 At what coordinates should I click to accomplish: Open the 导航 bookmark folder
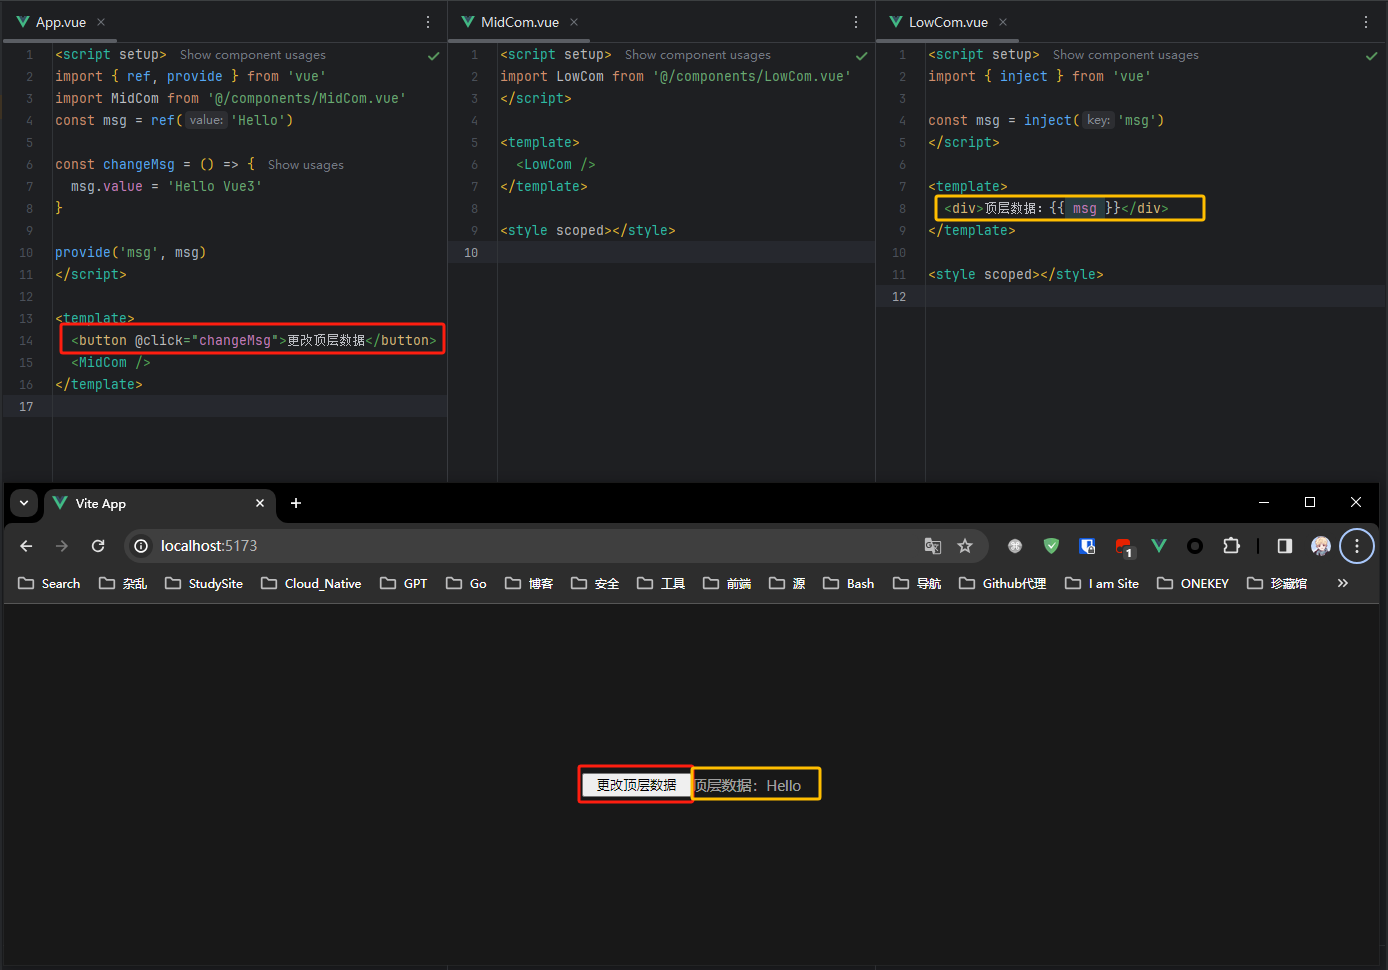(917, 583)
